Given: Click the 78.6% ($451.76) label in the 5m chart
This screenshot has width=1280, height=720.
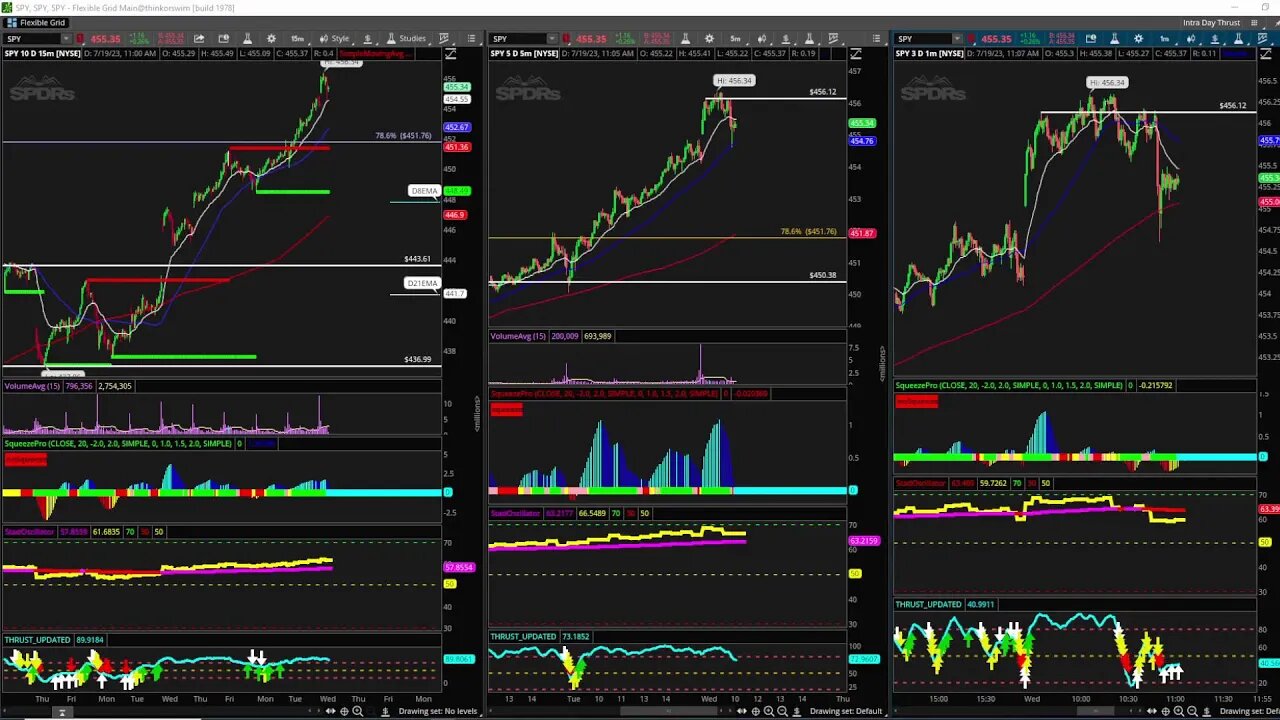Looking at the screenshot, I should 808,231.
